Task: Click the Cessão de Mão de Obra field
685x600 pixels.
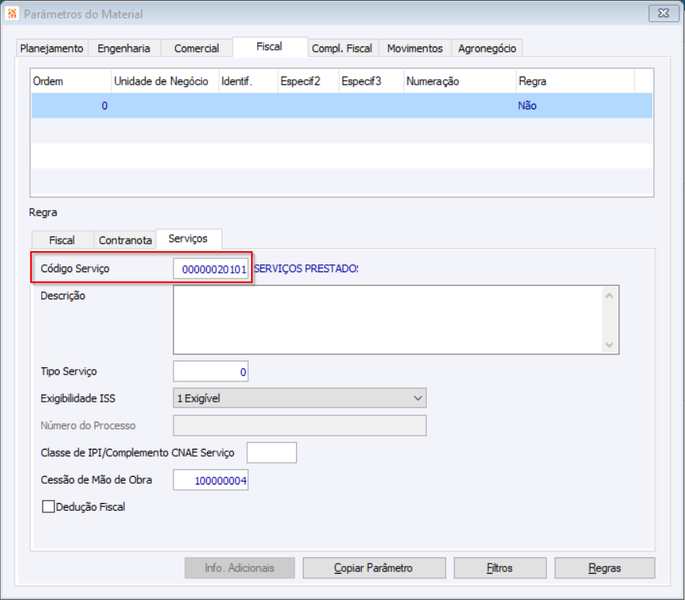Action: click(211, 480)
